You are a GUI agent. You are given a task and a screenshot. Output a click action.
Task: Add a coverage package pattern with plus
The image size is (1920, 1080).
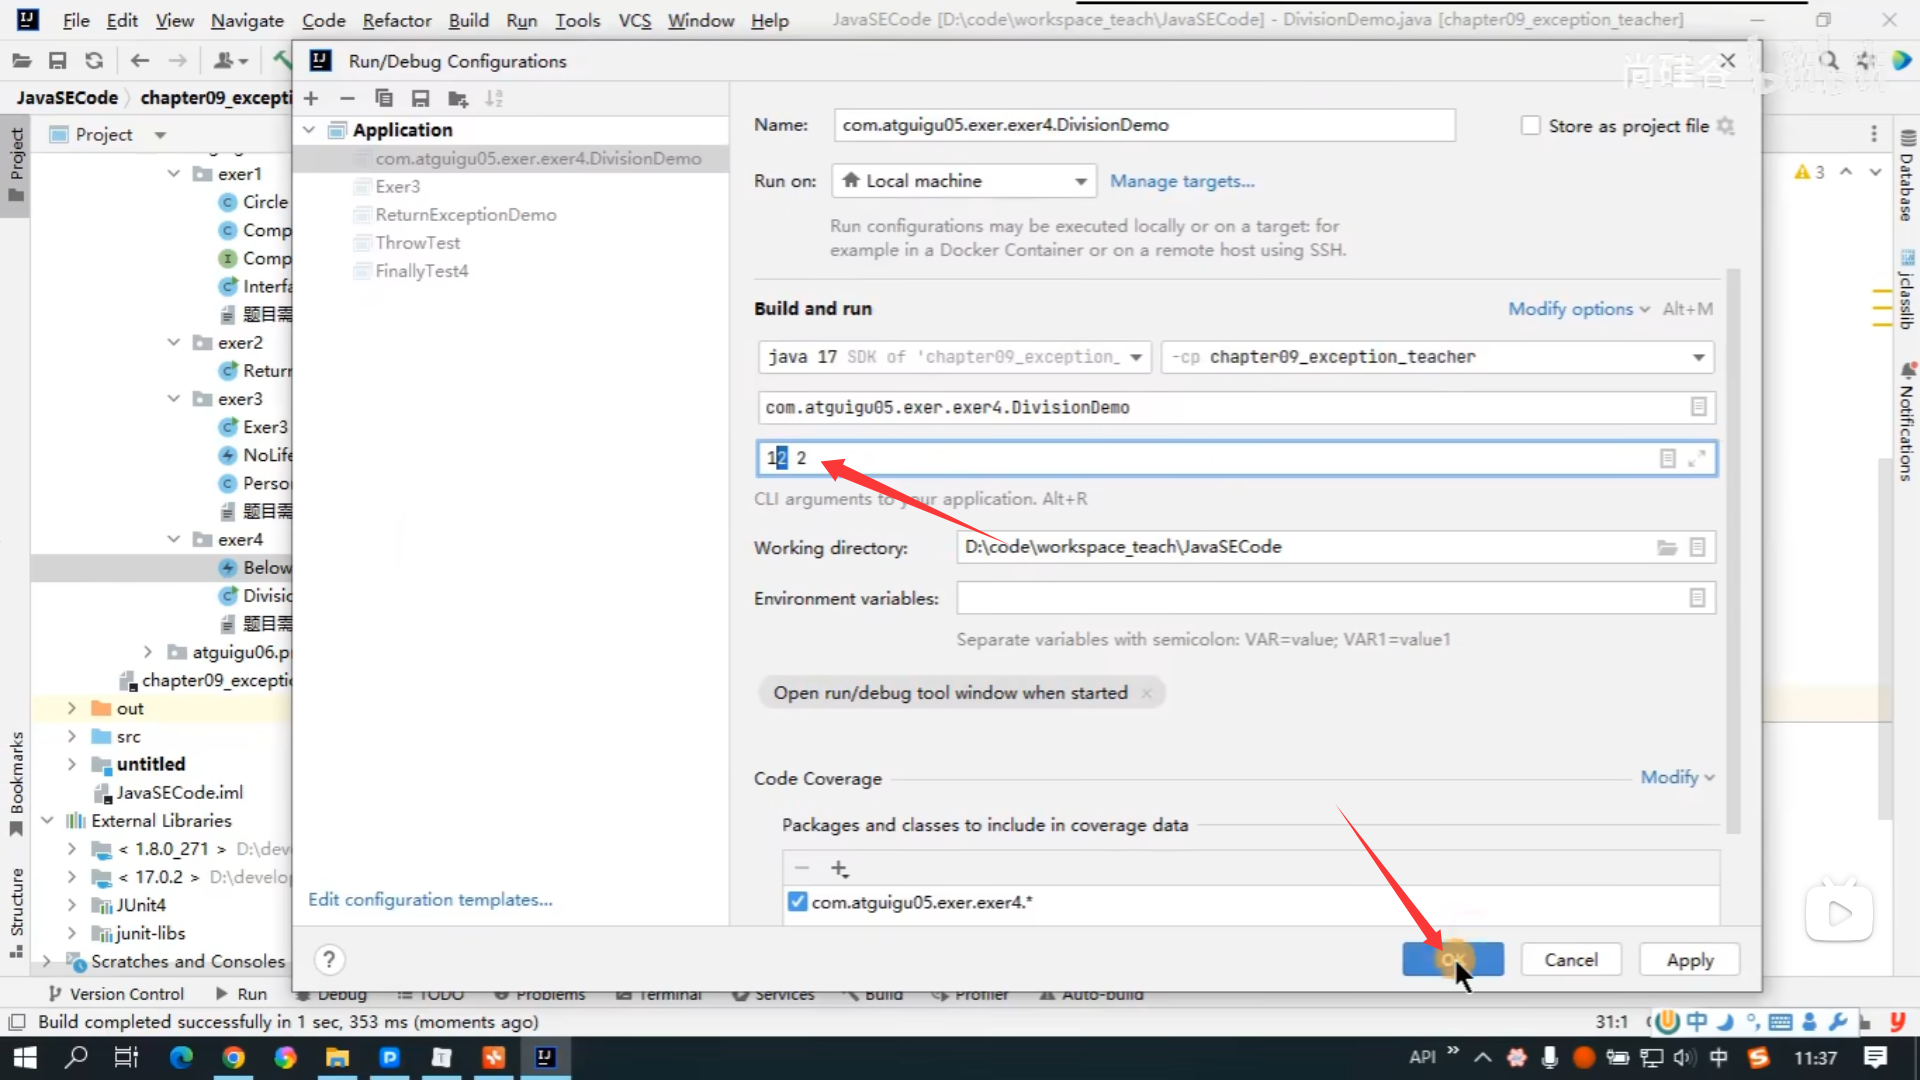click(839, 869)
